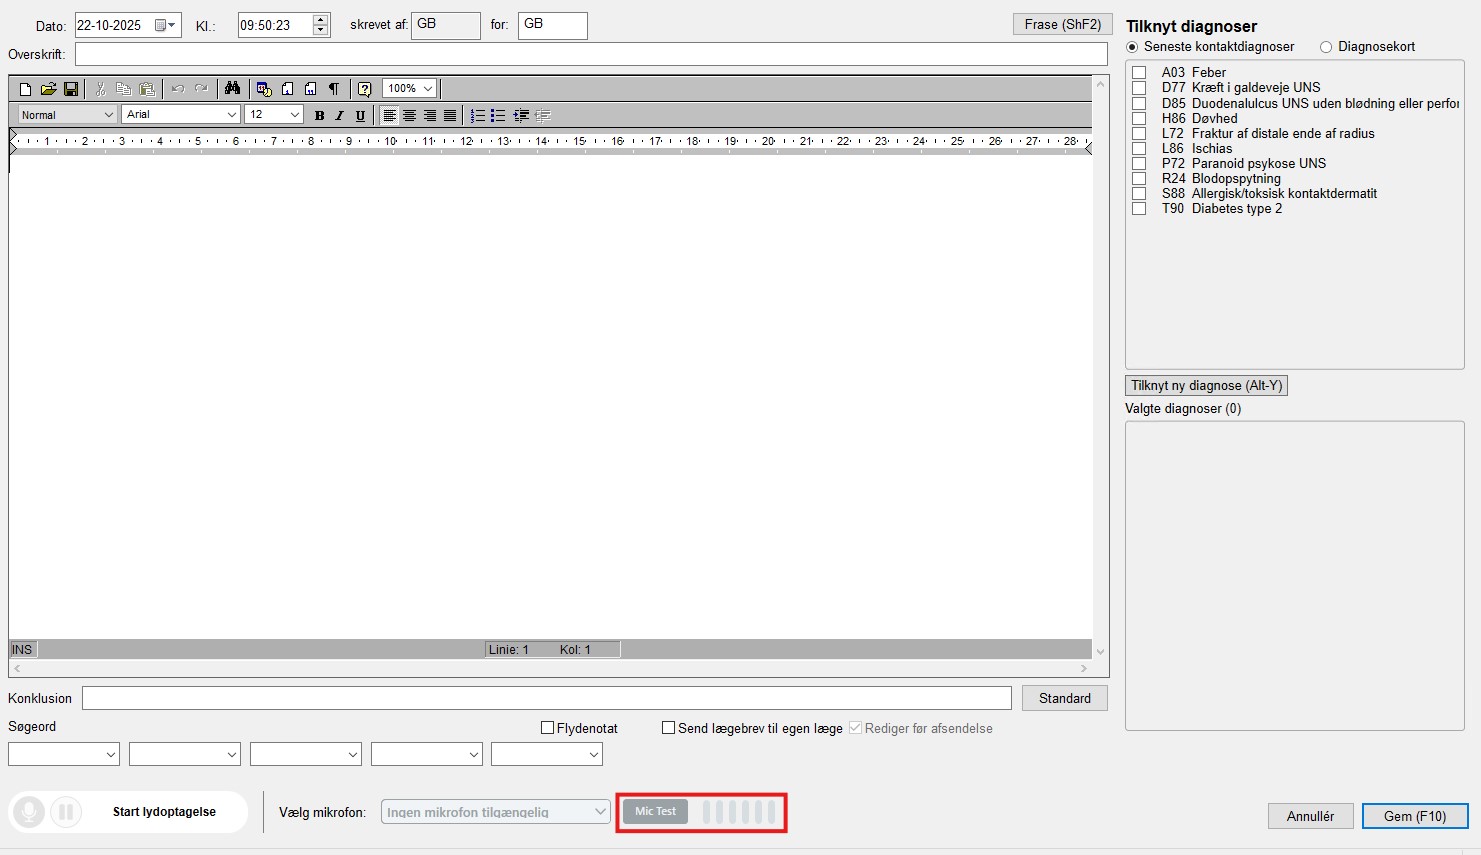Click into the Konklusion text field
1481x855 pixels.
coord(546,698)
